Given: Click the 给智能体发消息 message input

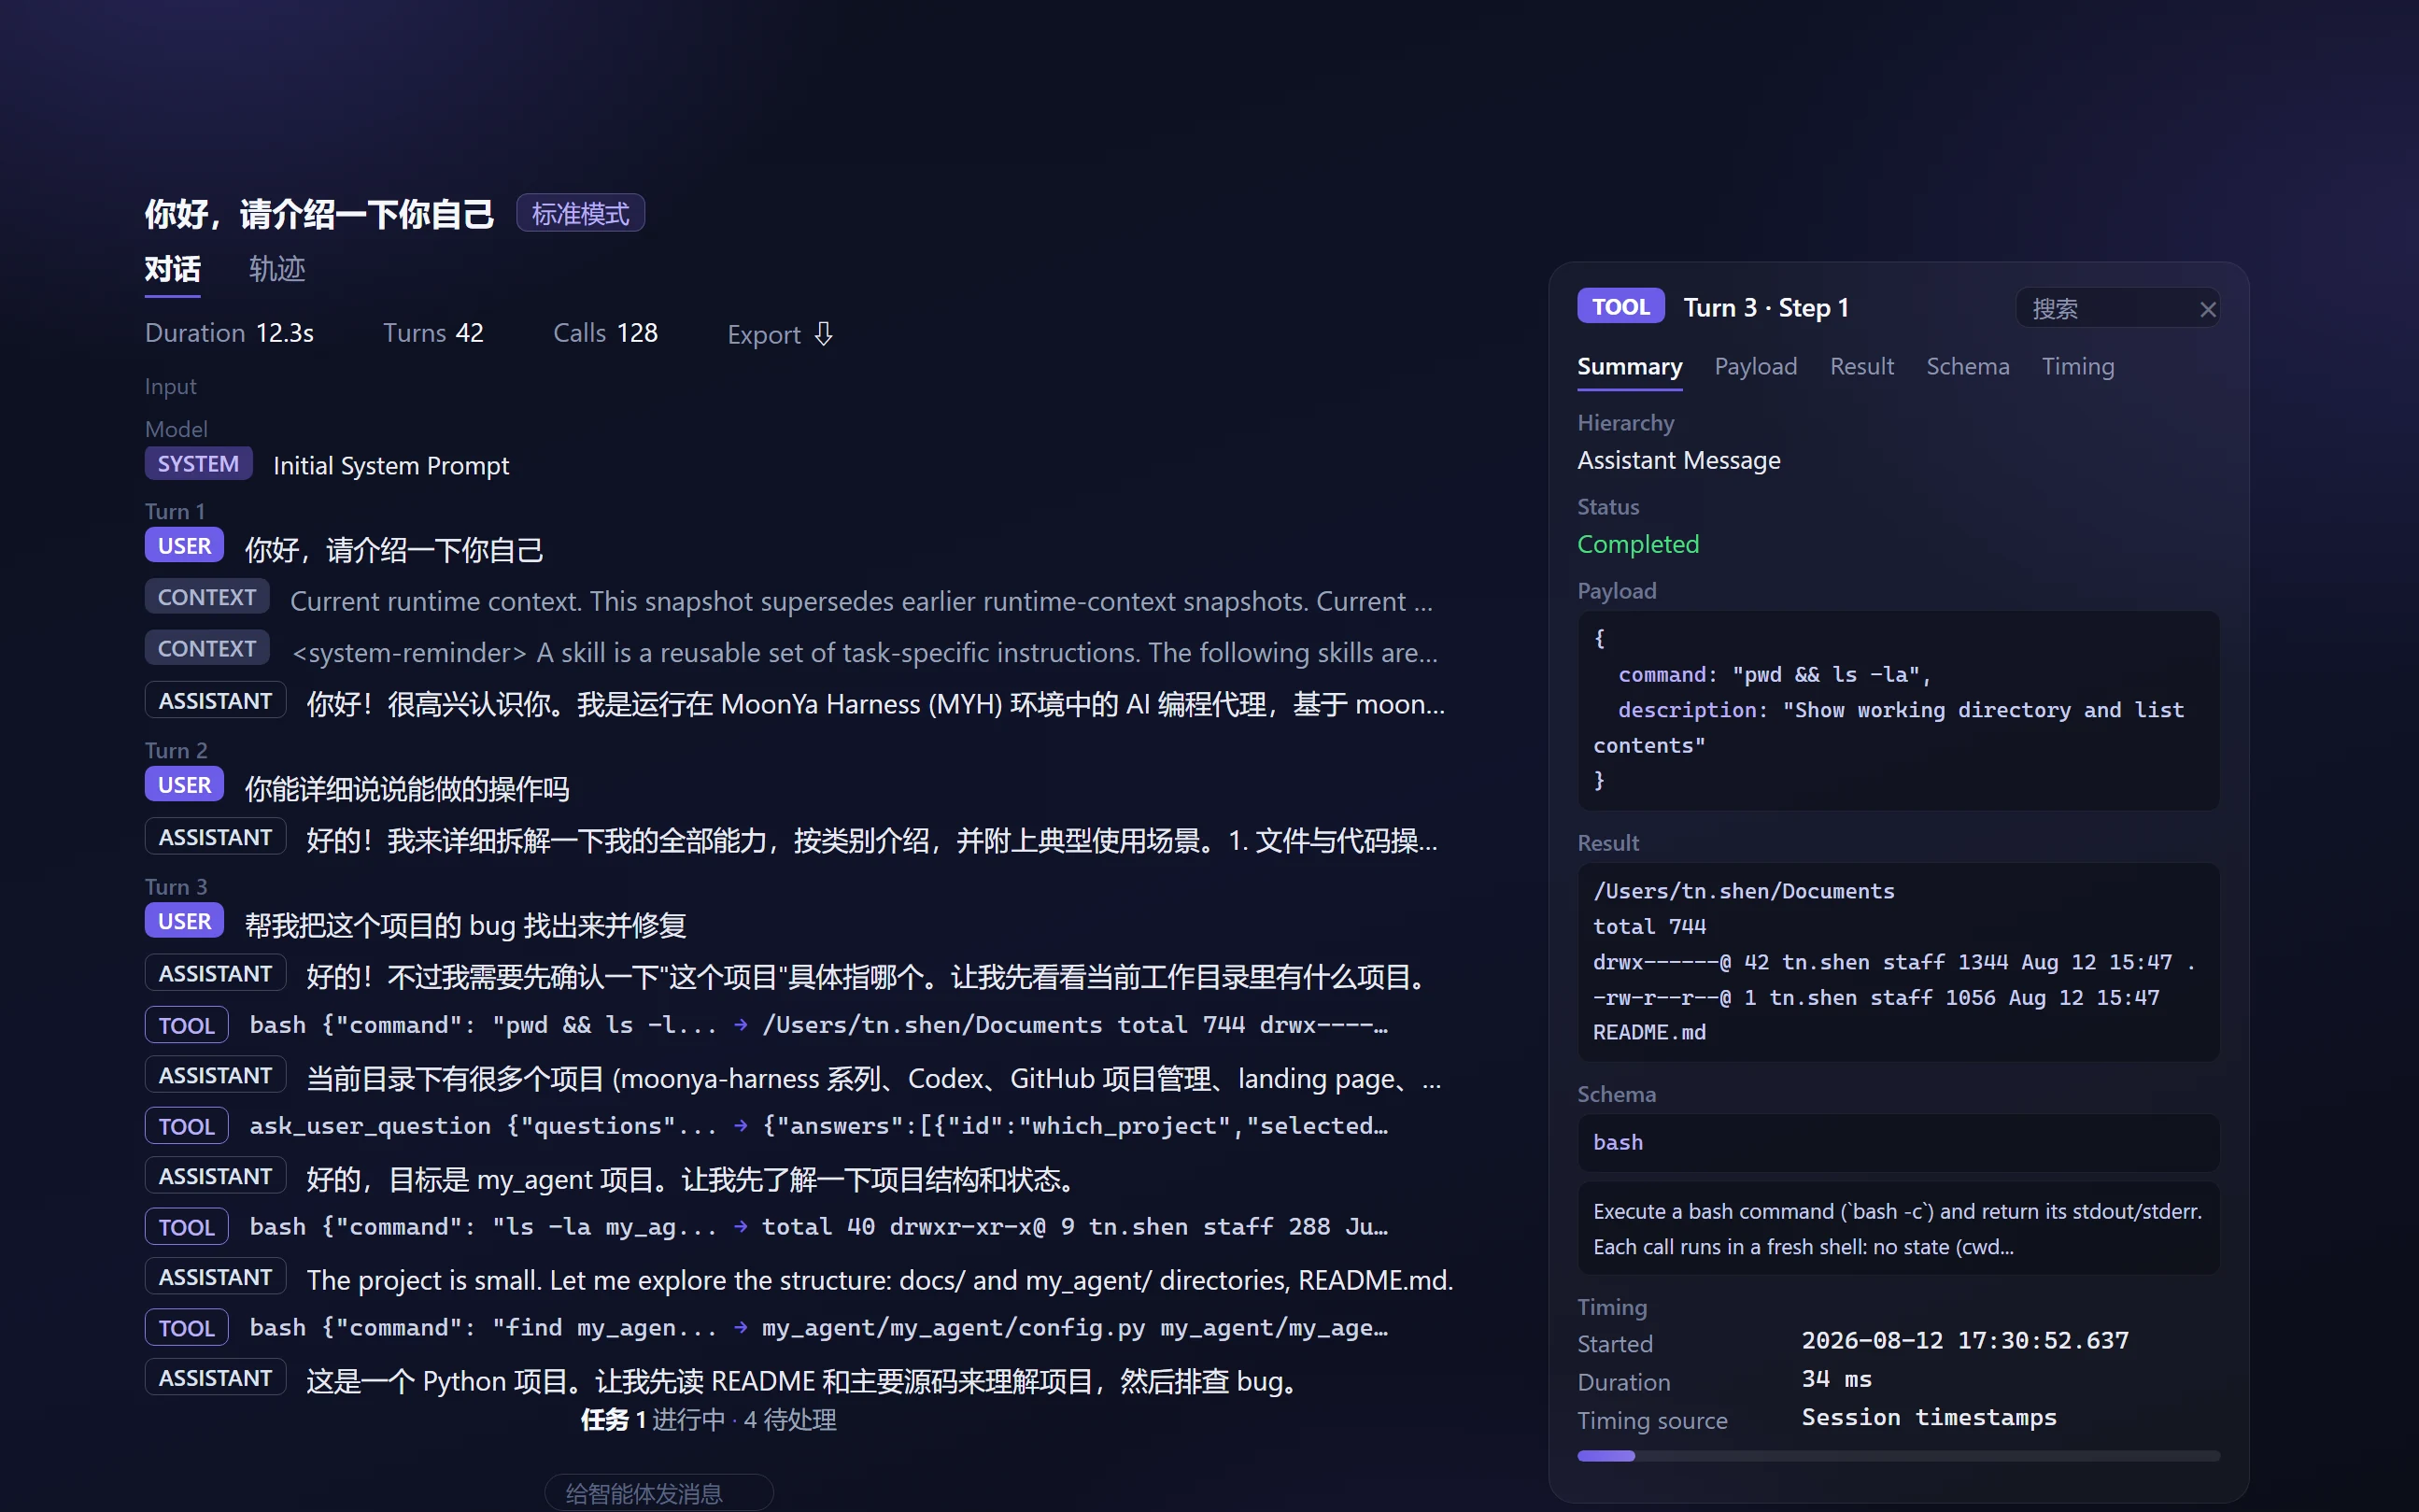Looking at the screenshot, I should (658, 1493).
